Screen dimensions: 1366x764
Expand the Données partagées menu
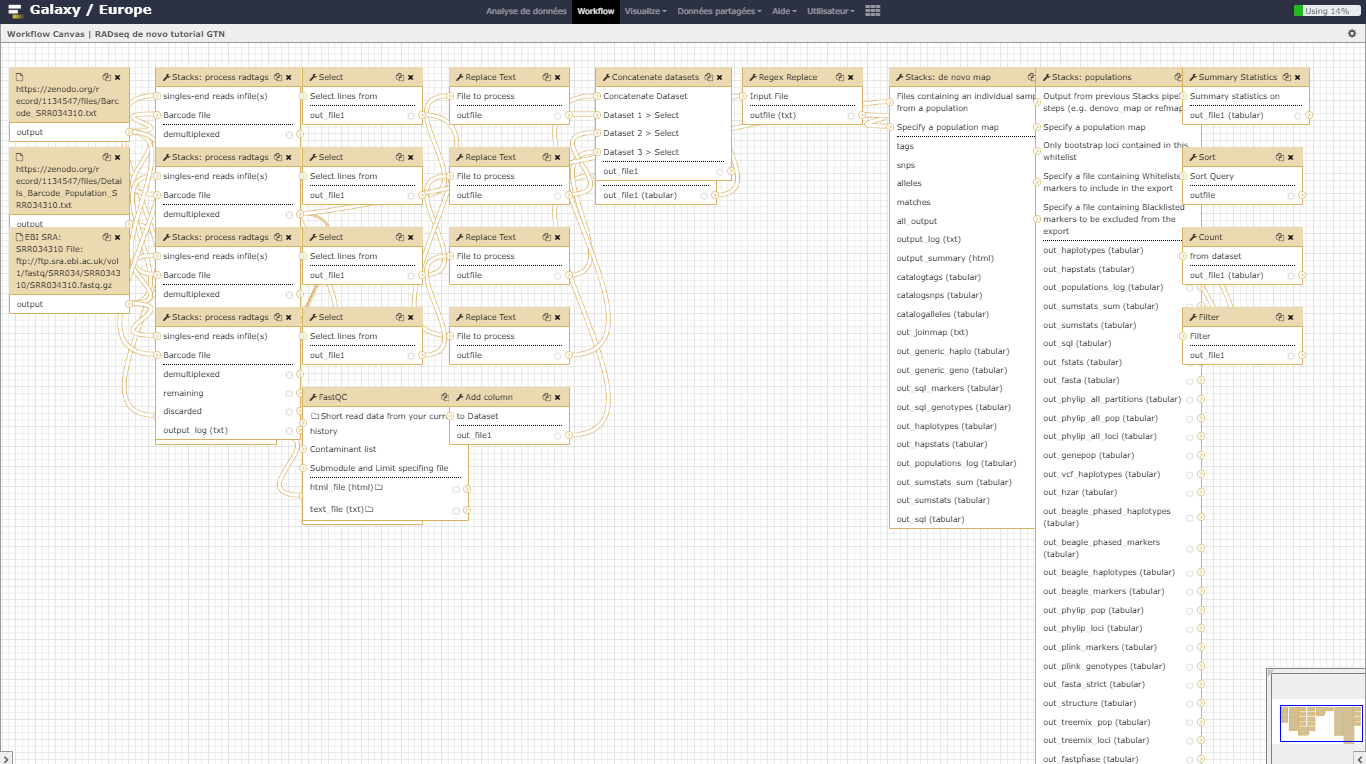[x=719, y=11]
